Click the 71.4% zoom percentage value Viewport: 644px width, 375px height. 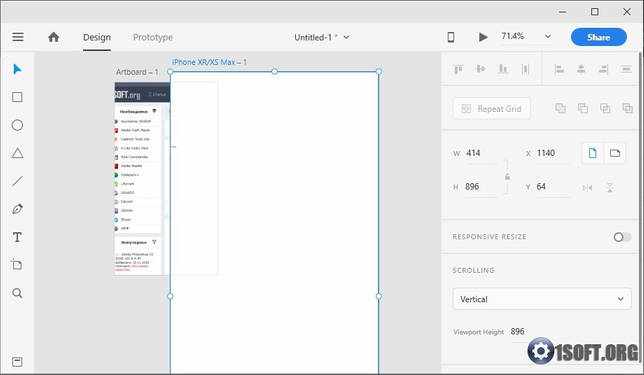pyautogui.click(x=513, y=36)
